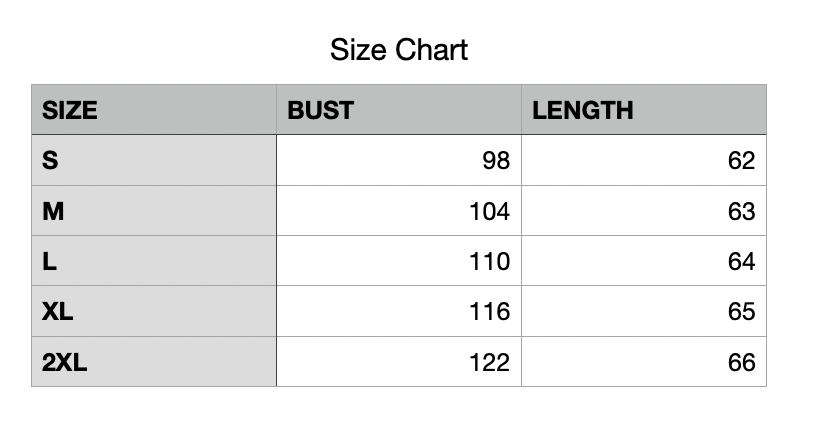Click the bust value 104
Image resolution: width=816 pixels, height=442 pixels.
(489, 211)
